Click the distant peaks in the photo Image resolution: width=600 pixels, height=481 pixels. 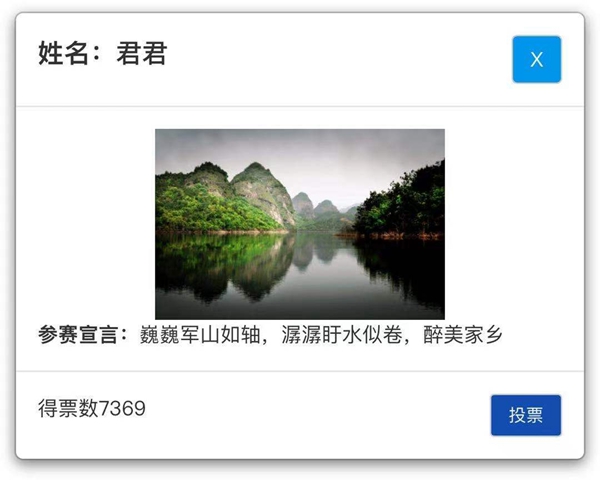316,207
